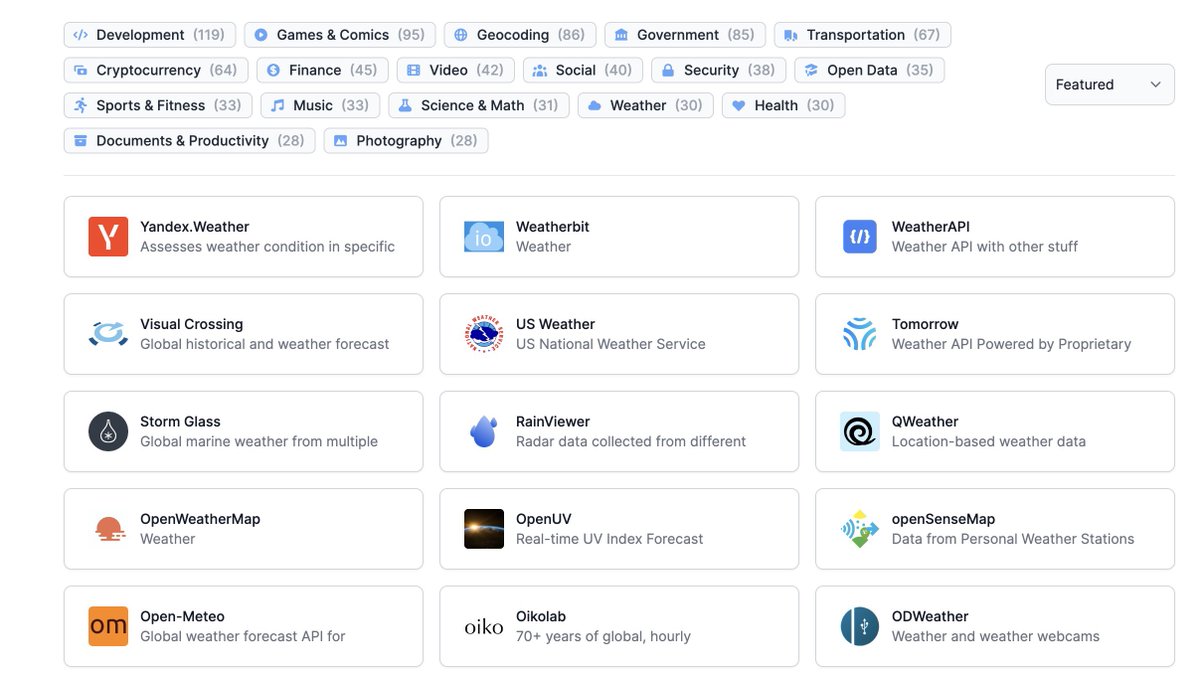
Task: Click the Tomorrow blue logo icon
Action: tap(860, 334)
